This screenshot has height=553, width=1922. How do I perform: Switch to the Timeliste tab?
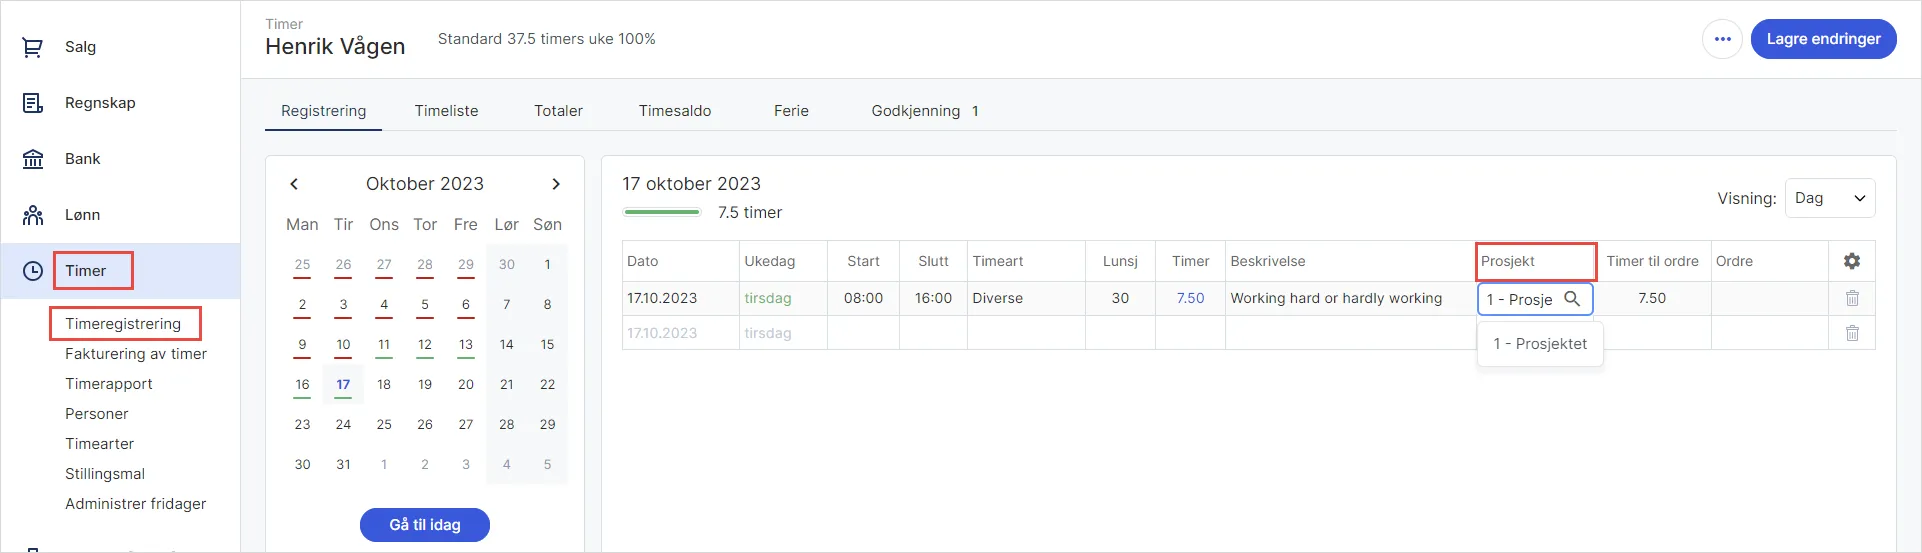click(446, 111)
